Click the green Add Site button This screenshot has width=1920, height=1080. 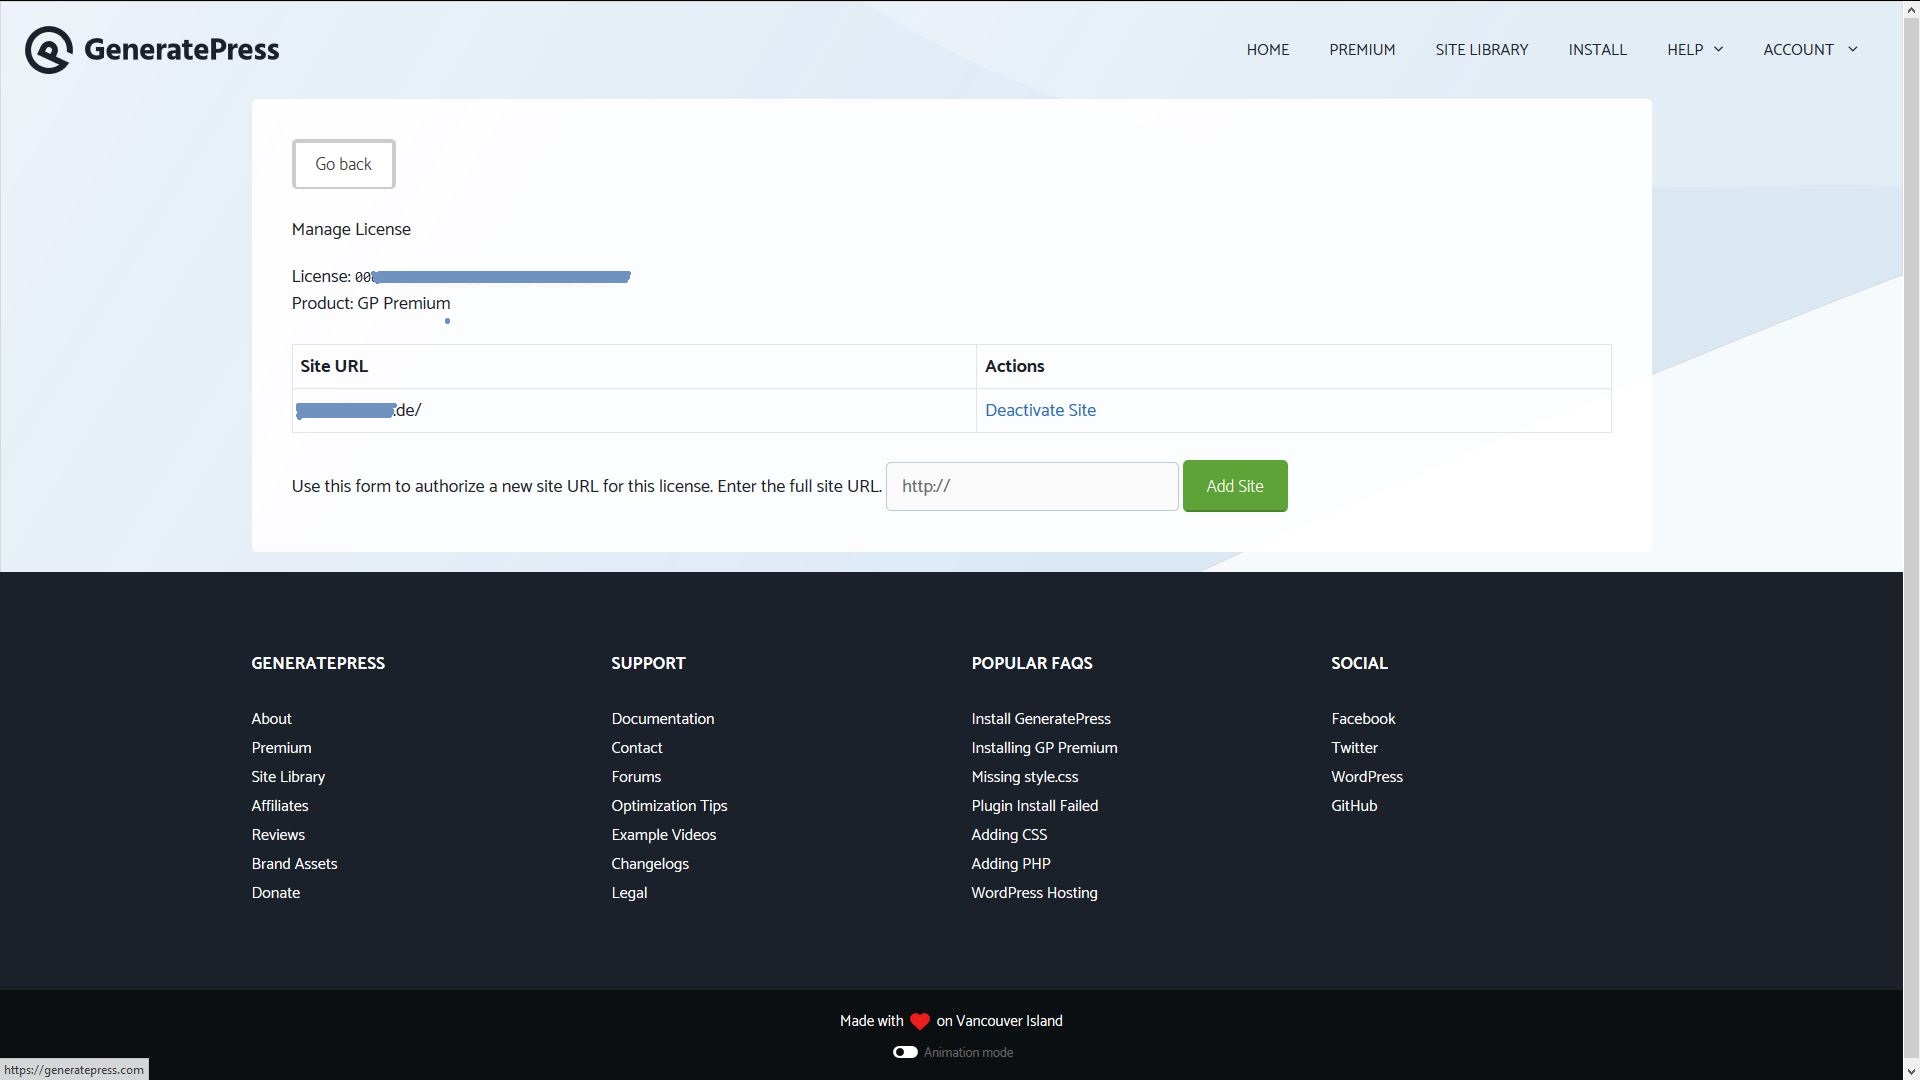coord(1234,486)
